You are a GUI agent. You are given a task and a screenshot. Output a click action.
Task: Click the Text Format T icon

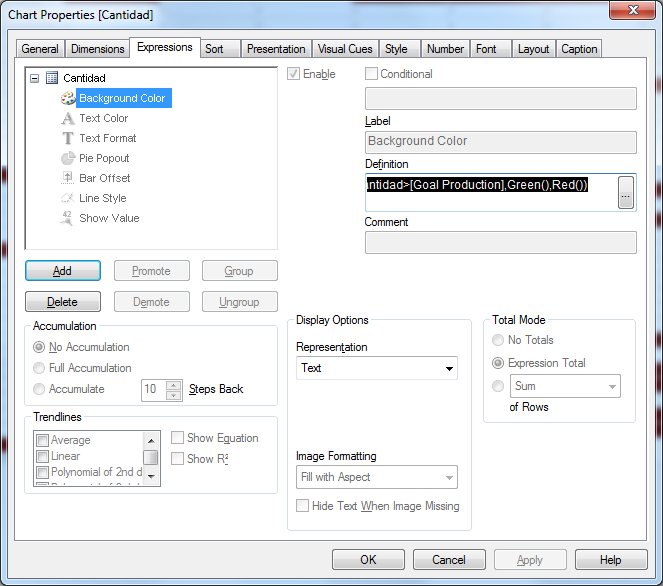coord(68,138)
